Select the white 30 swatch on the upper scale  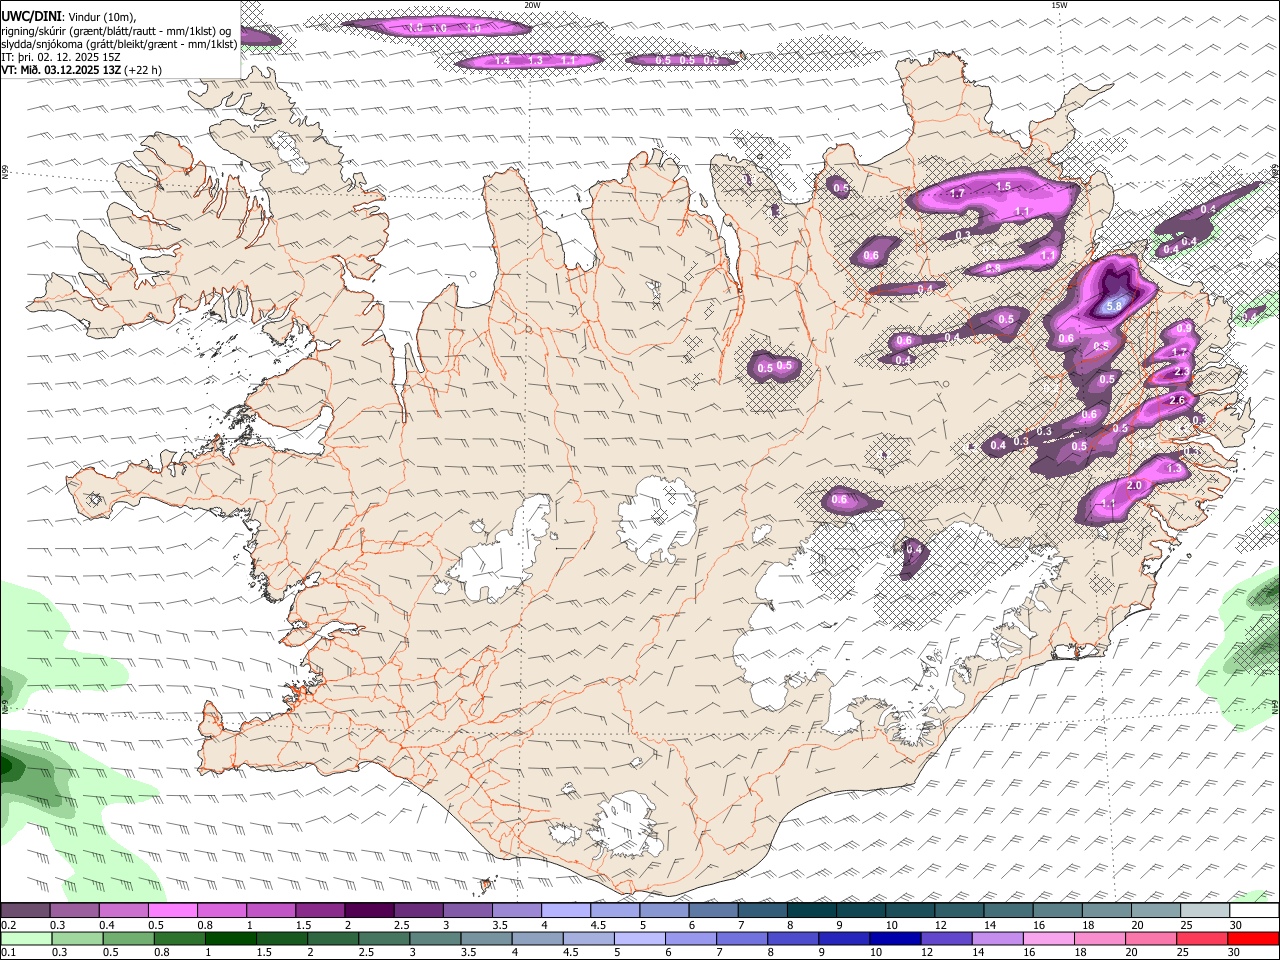pos(1253,911)
